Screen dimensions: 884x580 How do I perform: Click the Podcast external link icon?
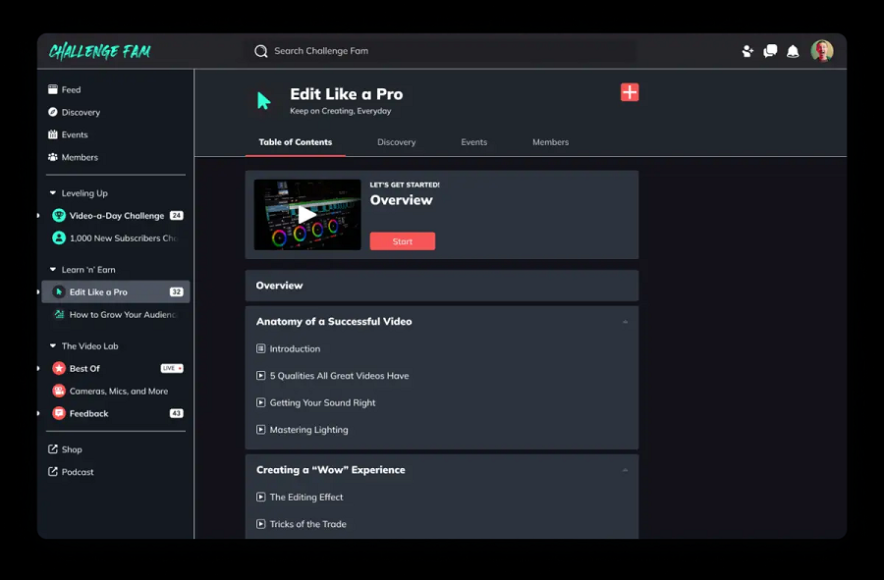[53, 471]
